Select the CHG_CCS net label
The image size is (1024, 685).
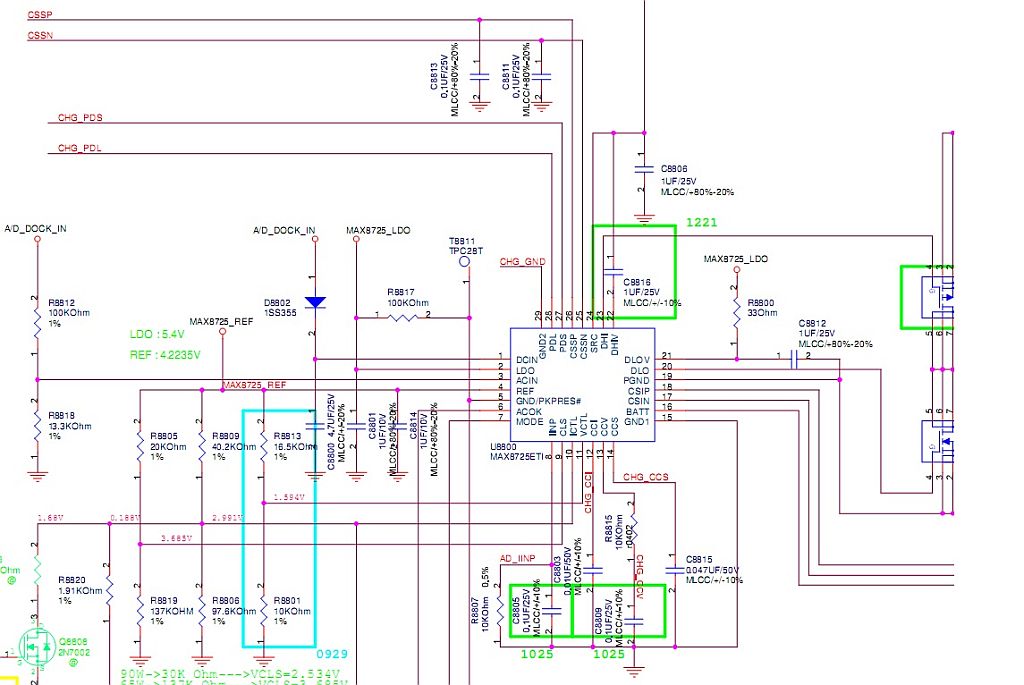coord(646,477)
